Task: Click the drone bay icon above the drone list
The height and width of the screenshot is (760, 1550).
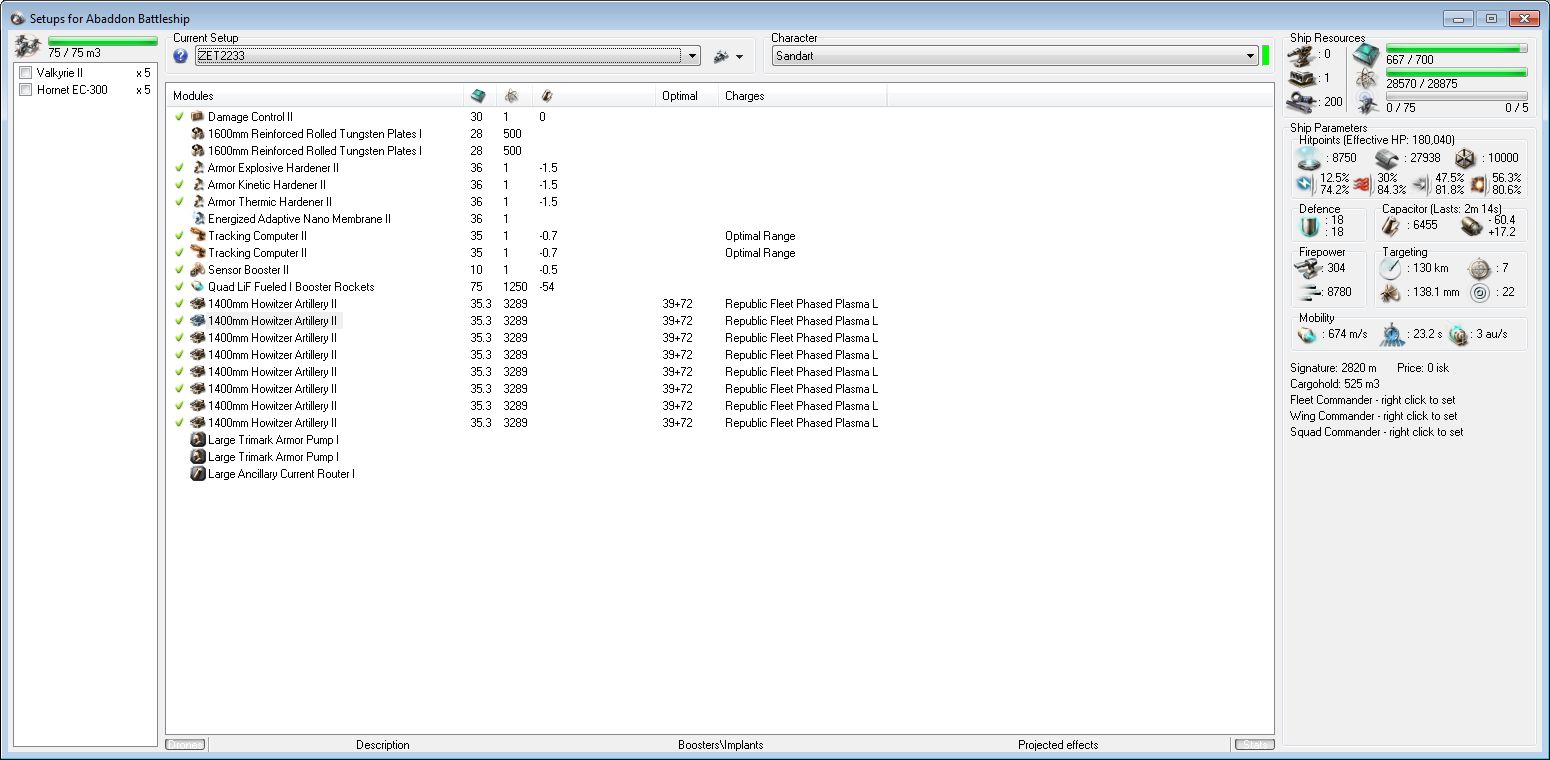Action: coord(28,45)
